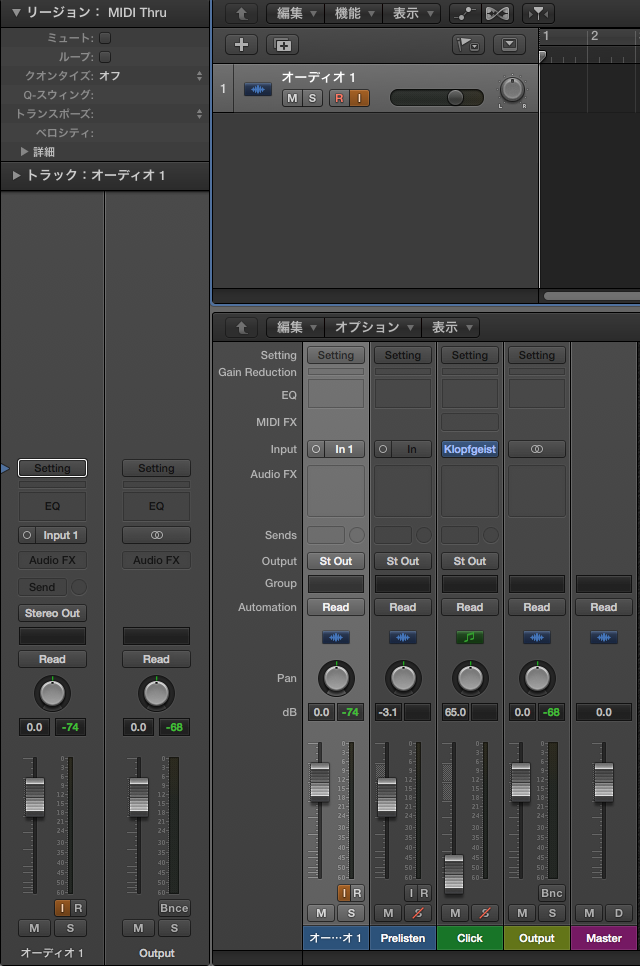The image size is (640, 966).
Task: Toggle the Flex view icon
Action: [x=497, y=14]
